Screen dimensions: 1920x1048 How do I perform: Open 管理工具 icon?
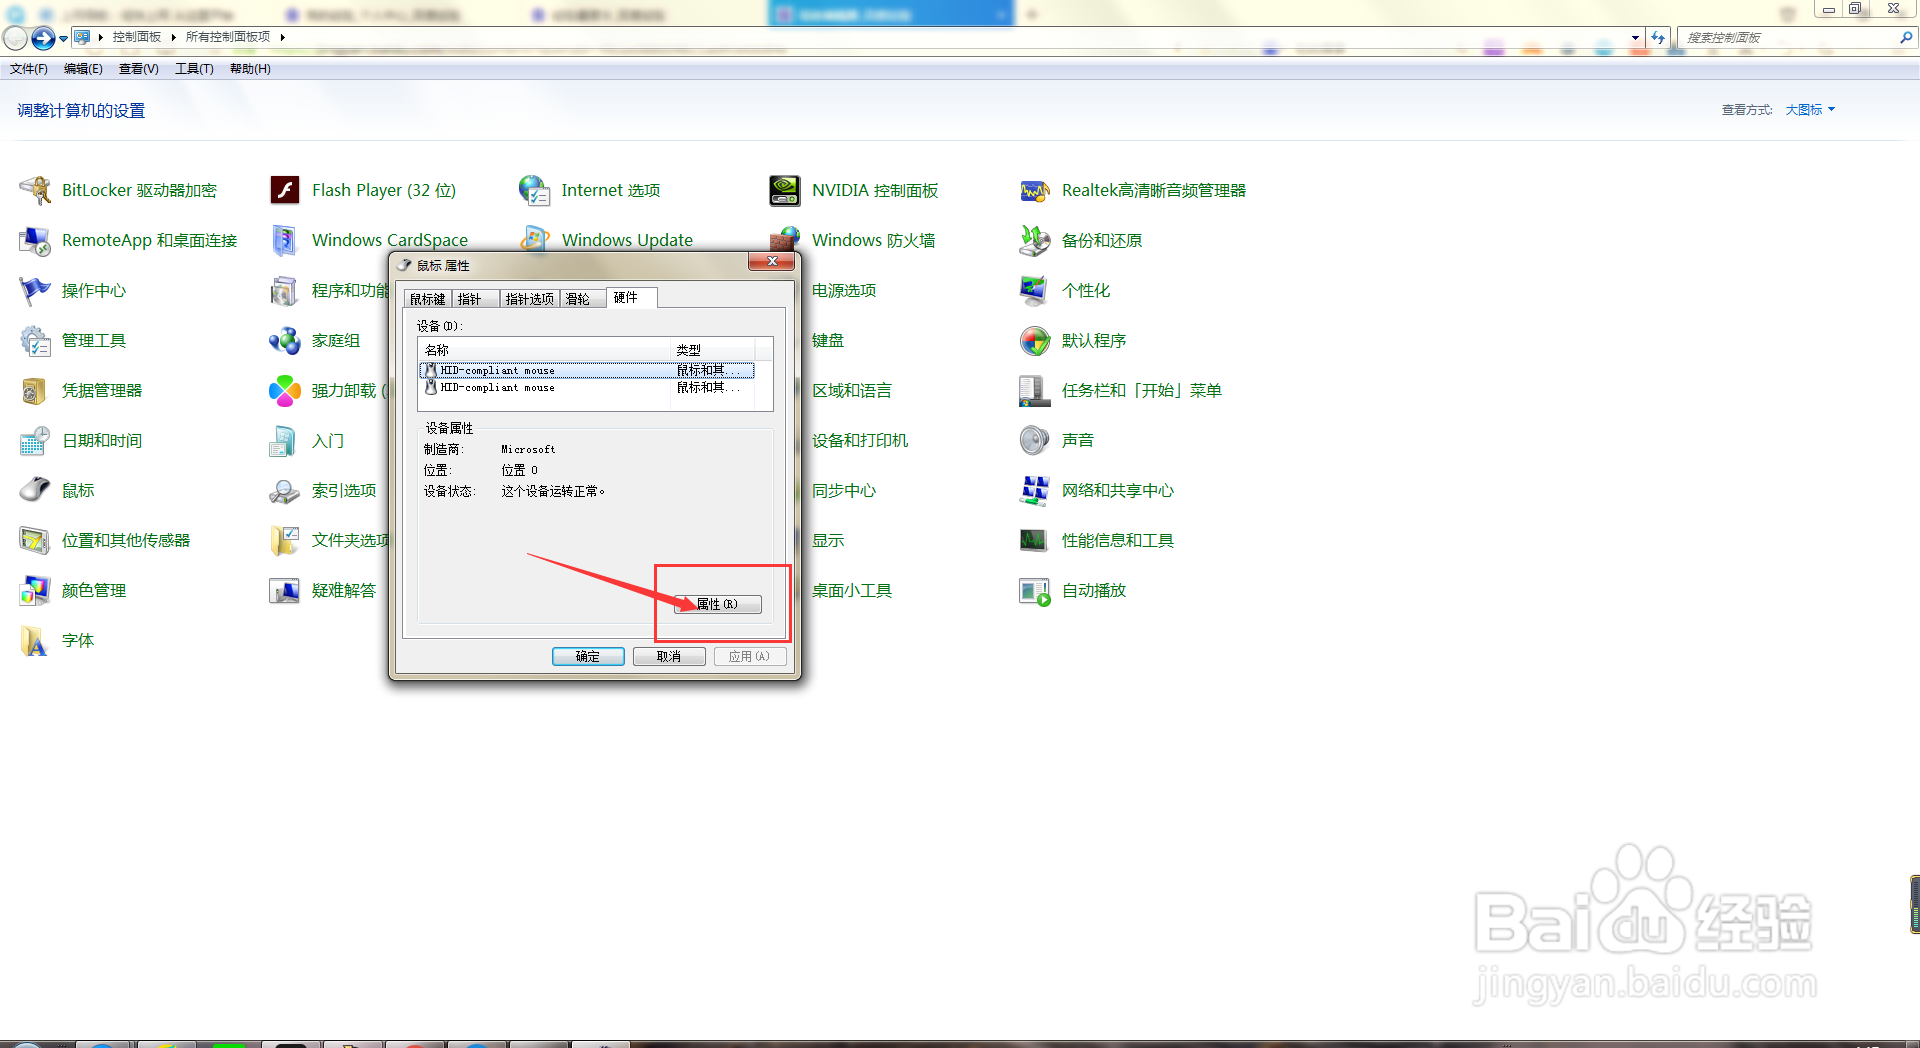35,340
